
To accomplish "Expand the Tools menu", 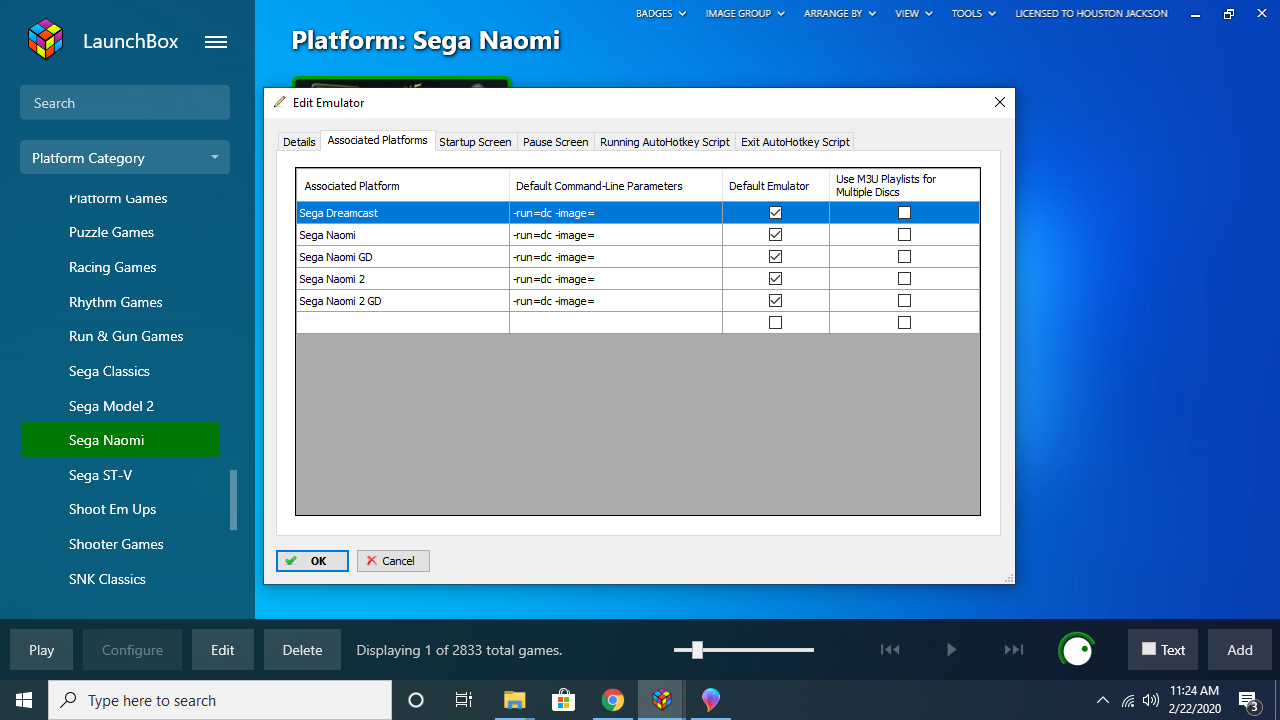I will [x=974, y=14].
